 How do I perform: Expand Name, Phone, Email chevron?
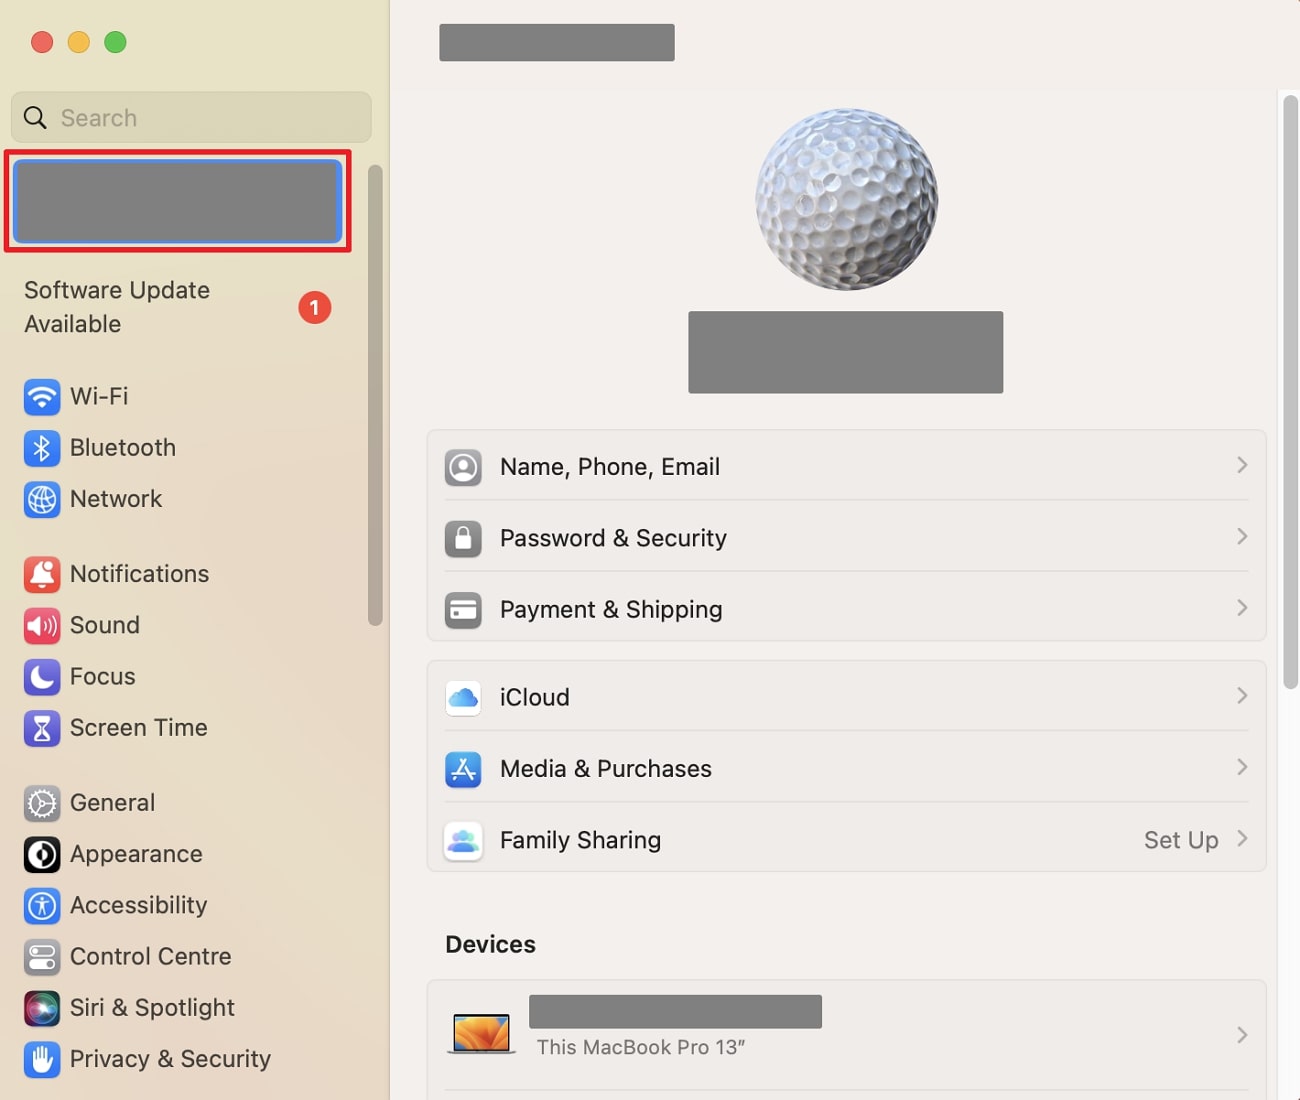tap(1241, 465)
